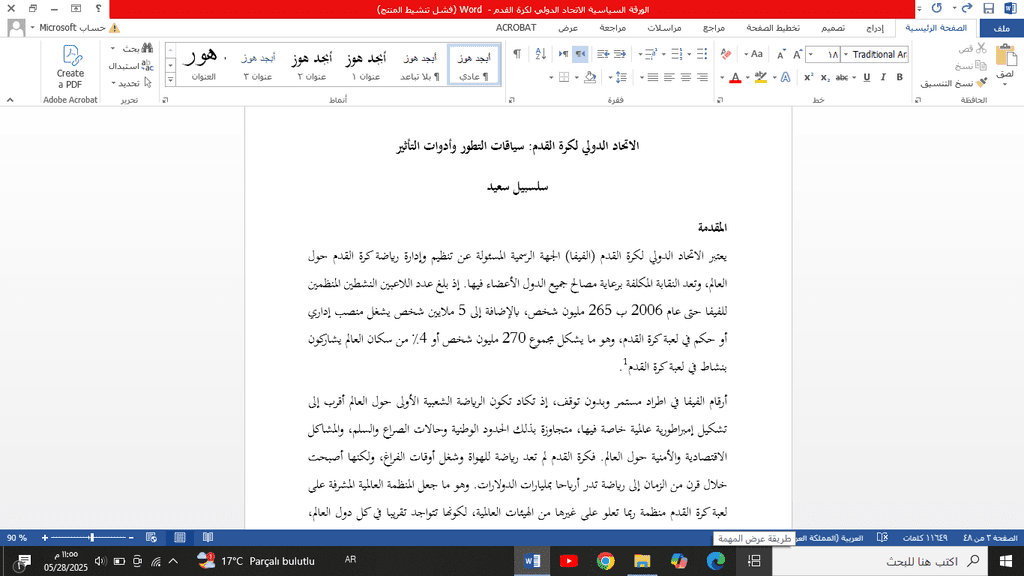Image resolution: width=1024 pixels, height=576 pixels.
Task: Open the Text Effects outlined A button
Action: point(786,77)
